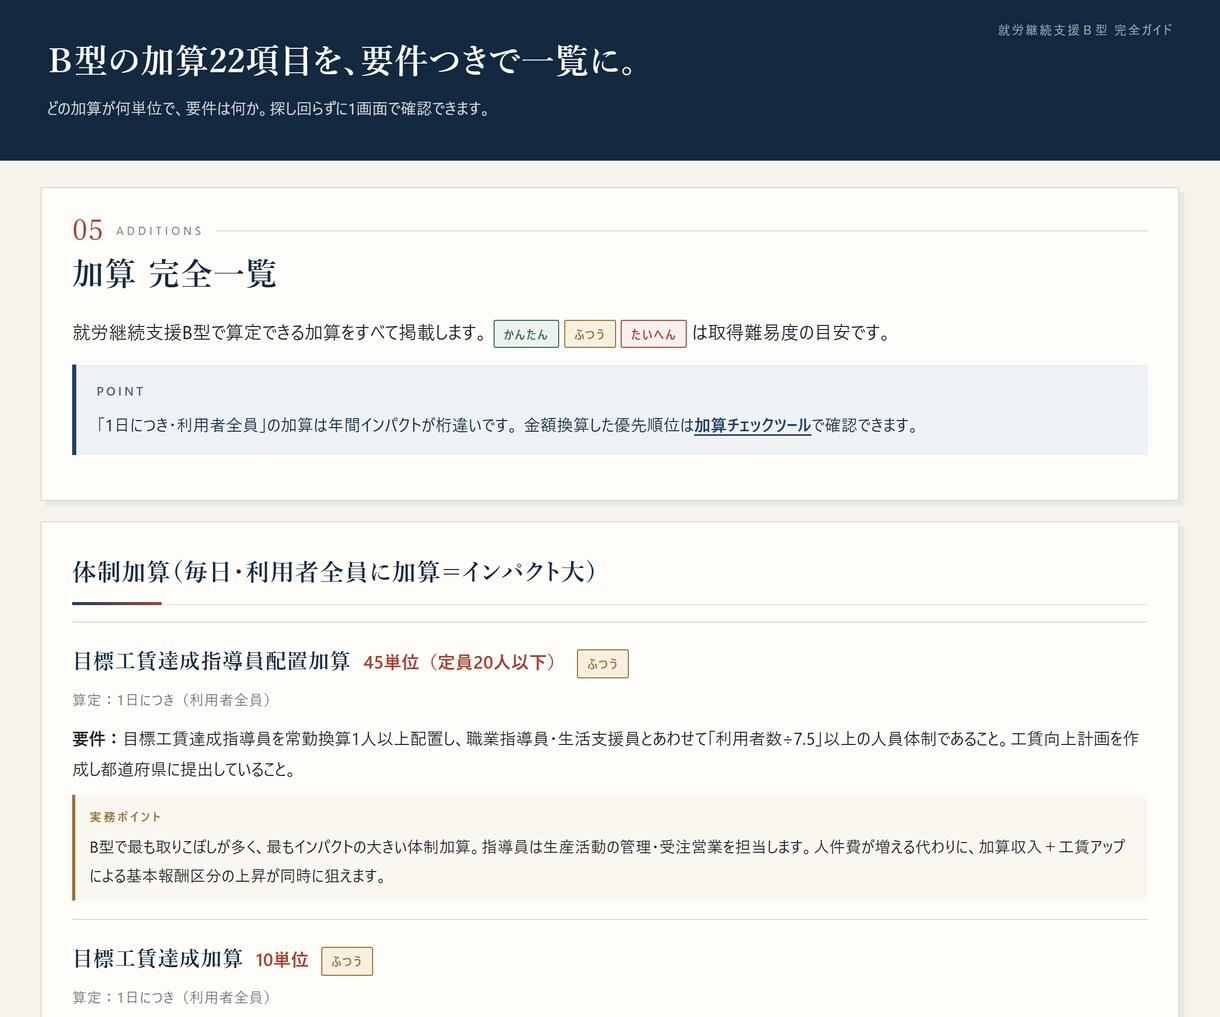Click the page title B型の加算22項目を、要件つきで一覧に。
Viewport: 1220px width, 1017px height.
coord(342,61)
